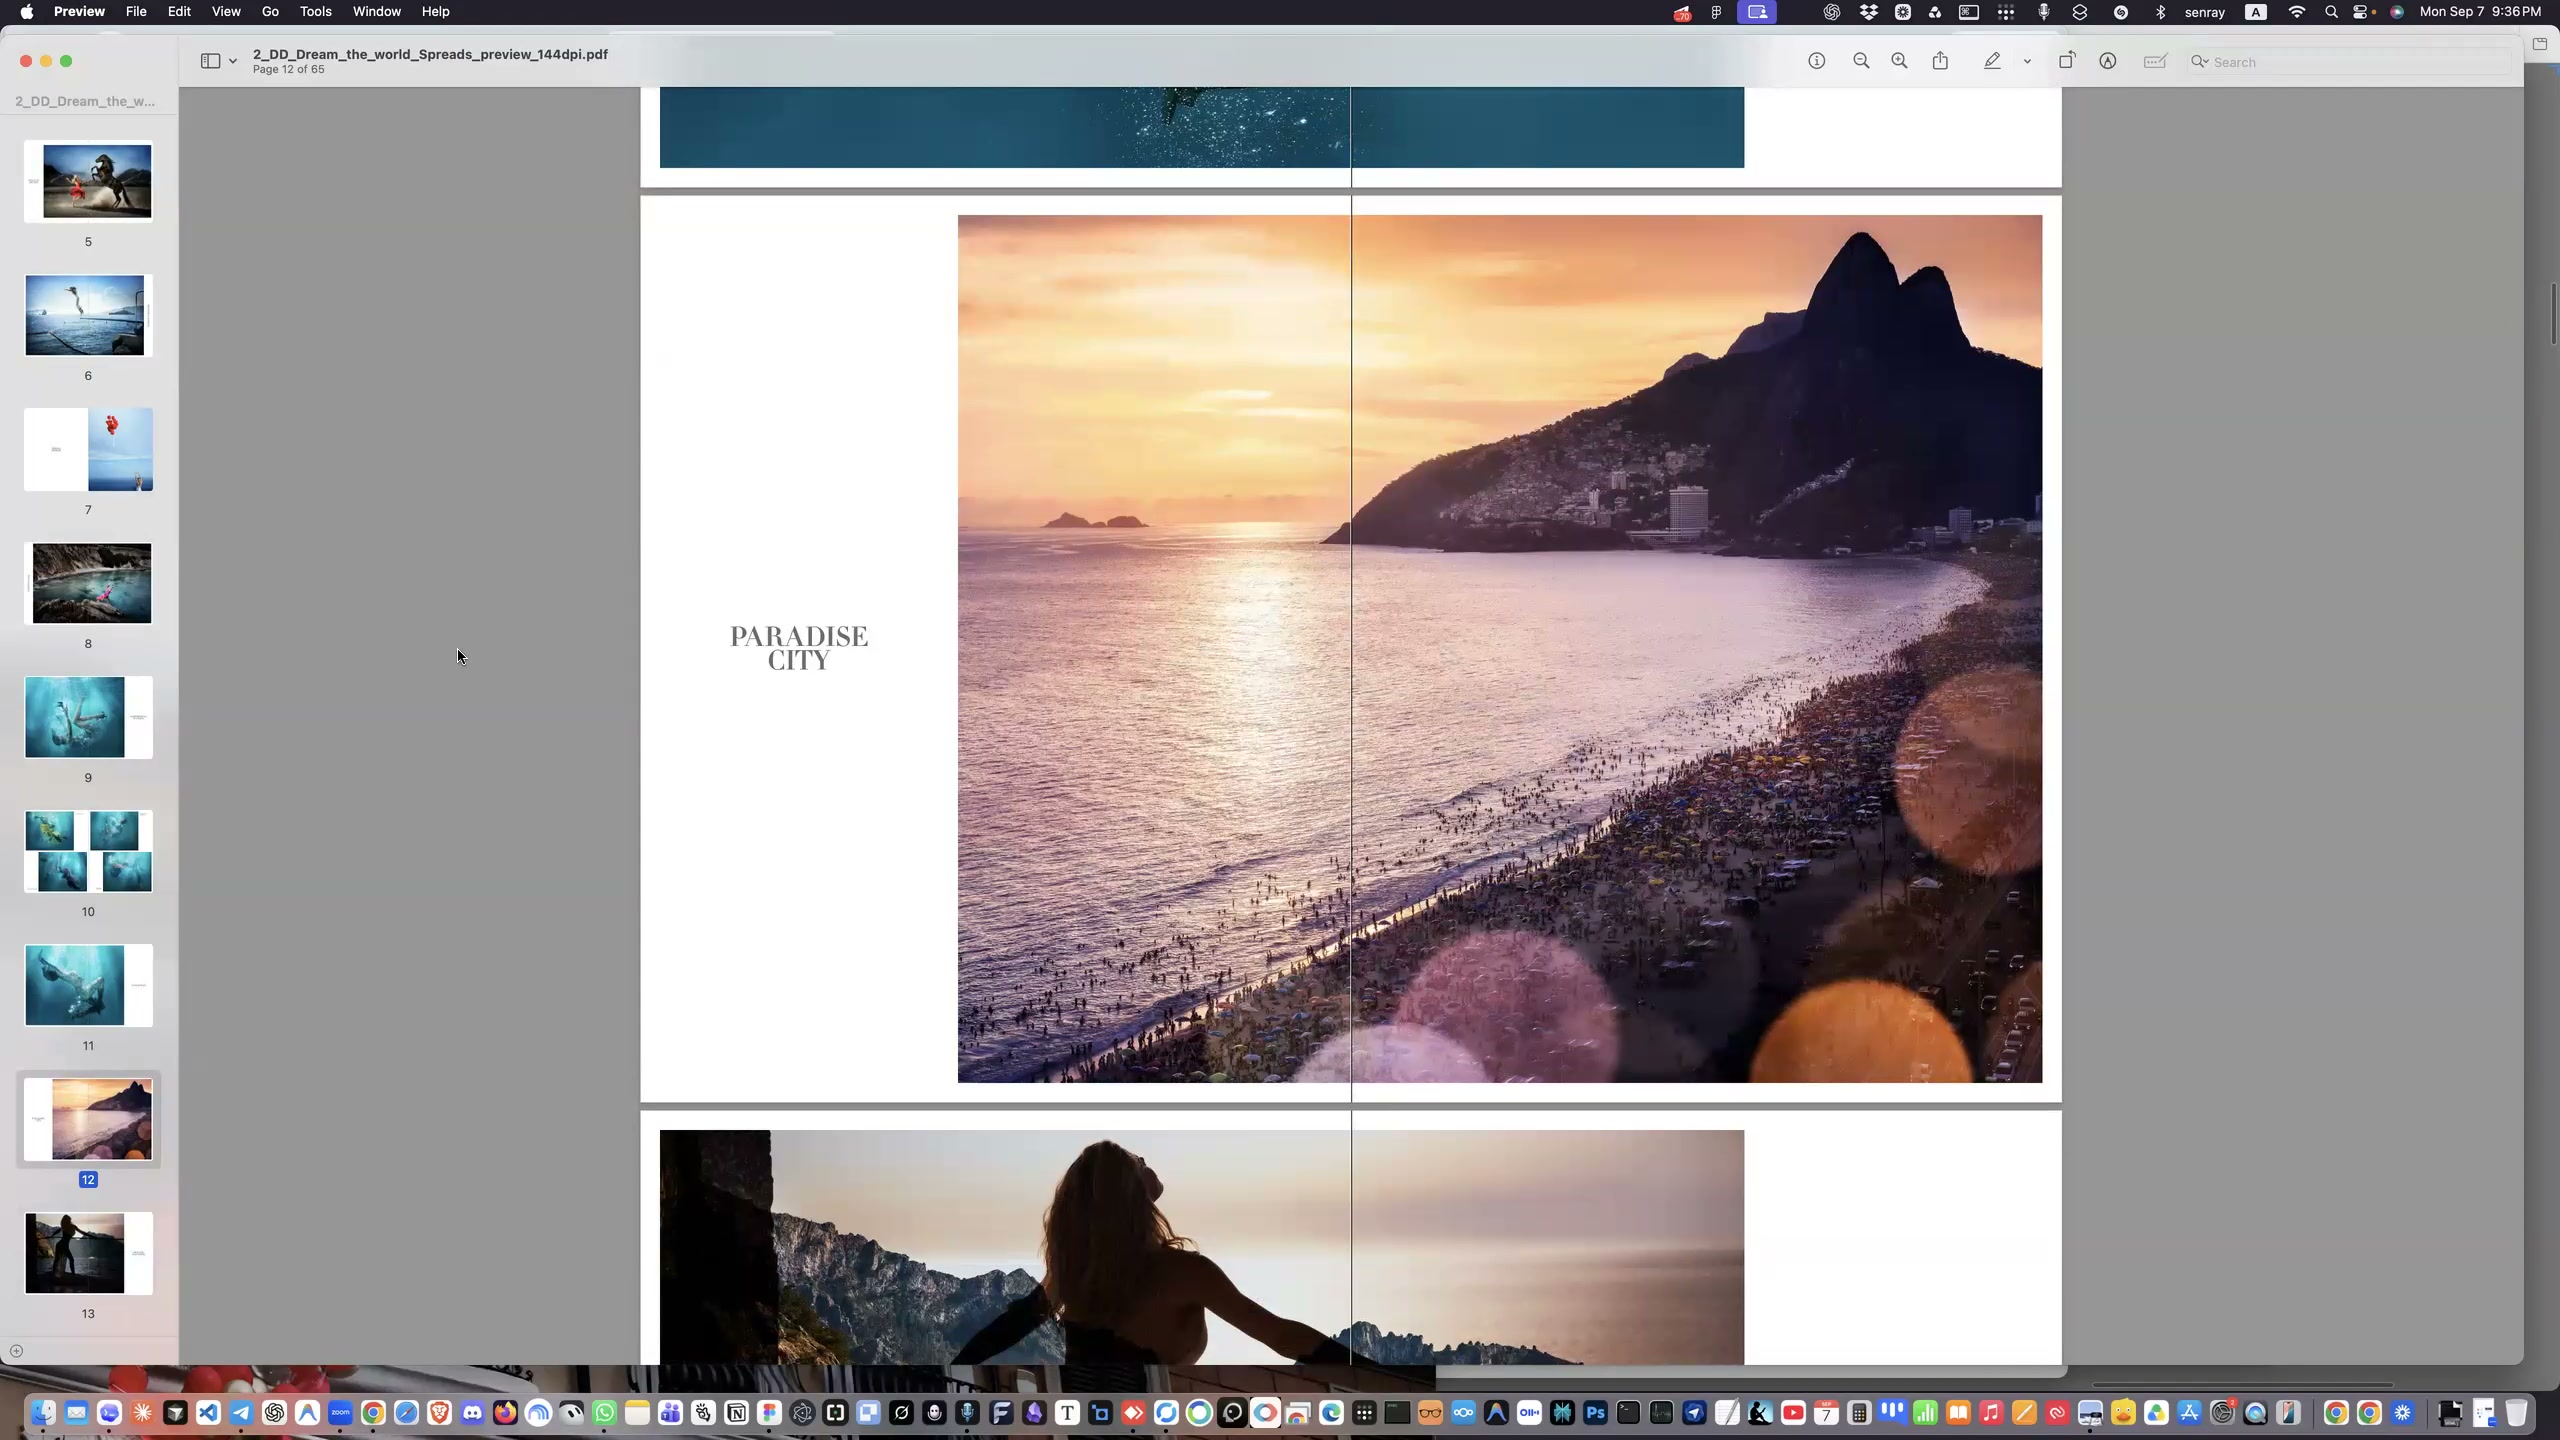The width and height of the screenshot is (2560, 1440).
Task: Rotate the page with the Rotate icon
Action: pos(2066,61)
